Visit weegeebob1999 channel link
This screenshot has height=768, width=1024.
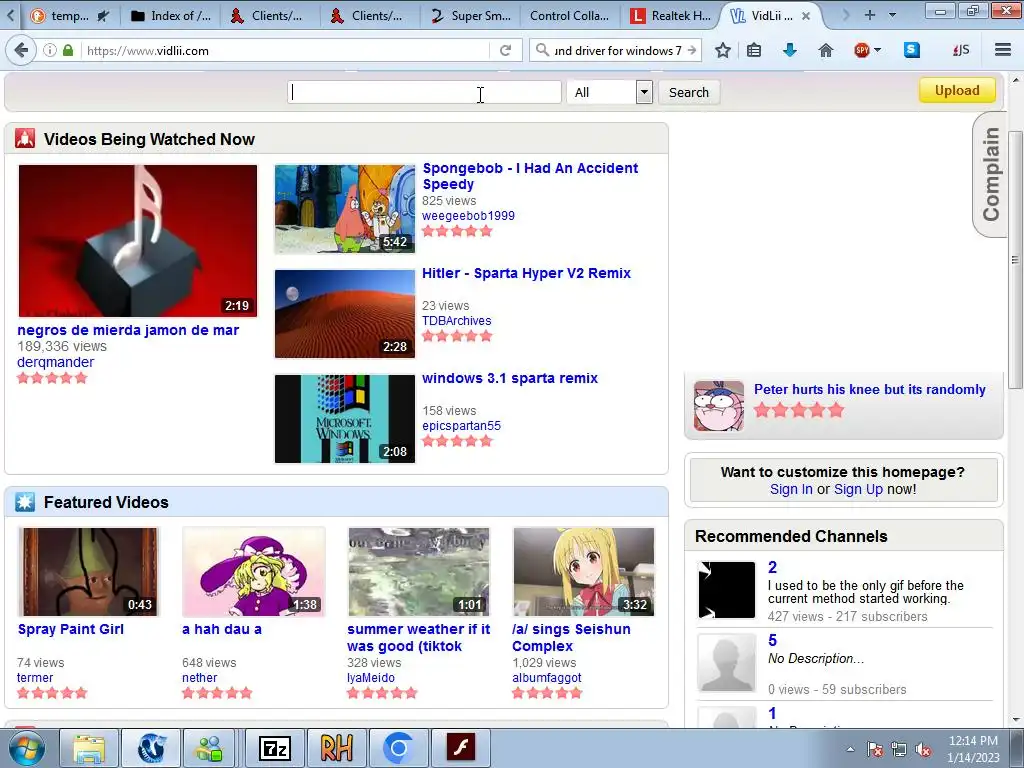468,216
